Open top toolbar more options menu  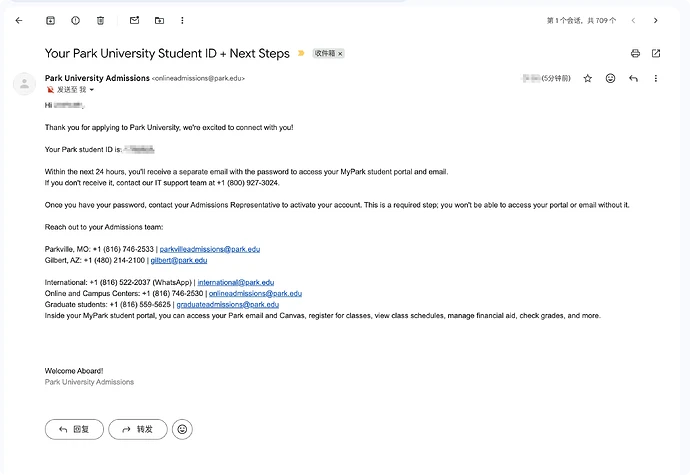[182, 20]
